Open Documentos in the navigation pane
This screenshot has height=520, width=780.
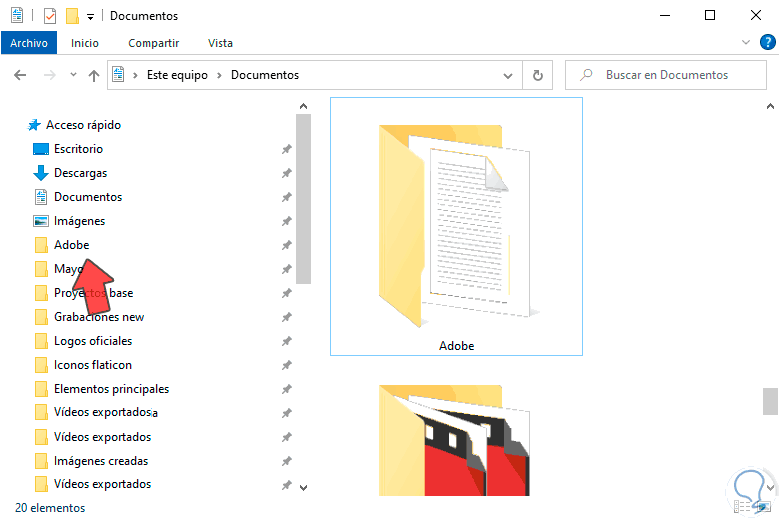coord(88,197)
